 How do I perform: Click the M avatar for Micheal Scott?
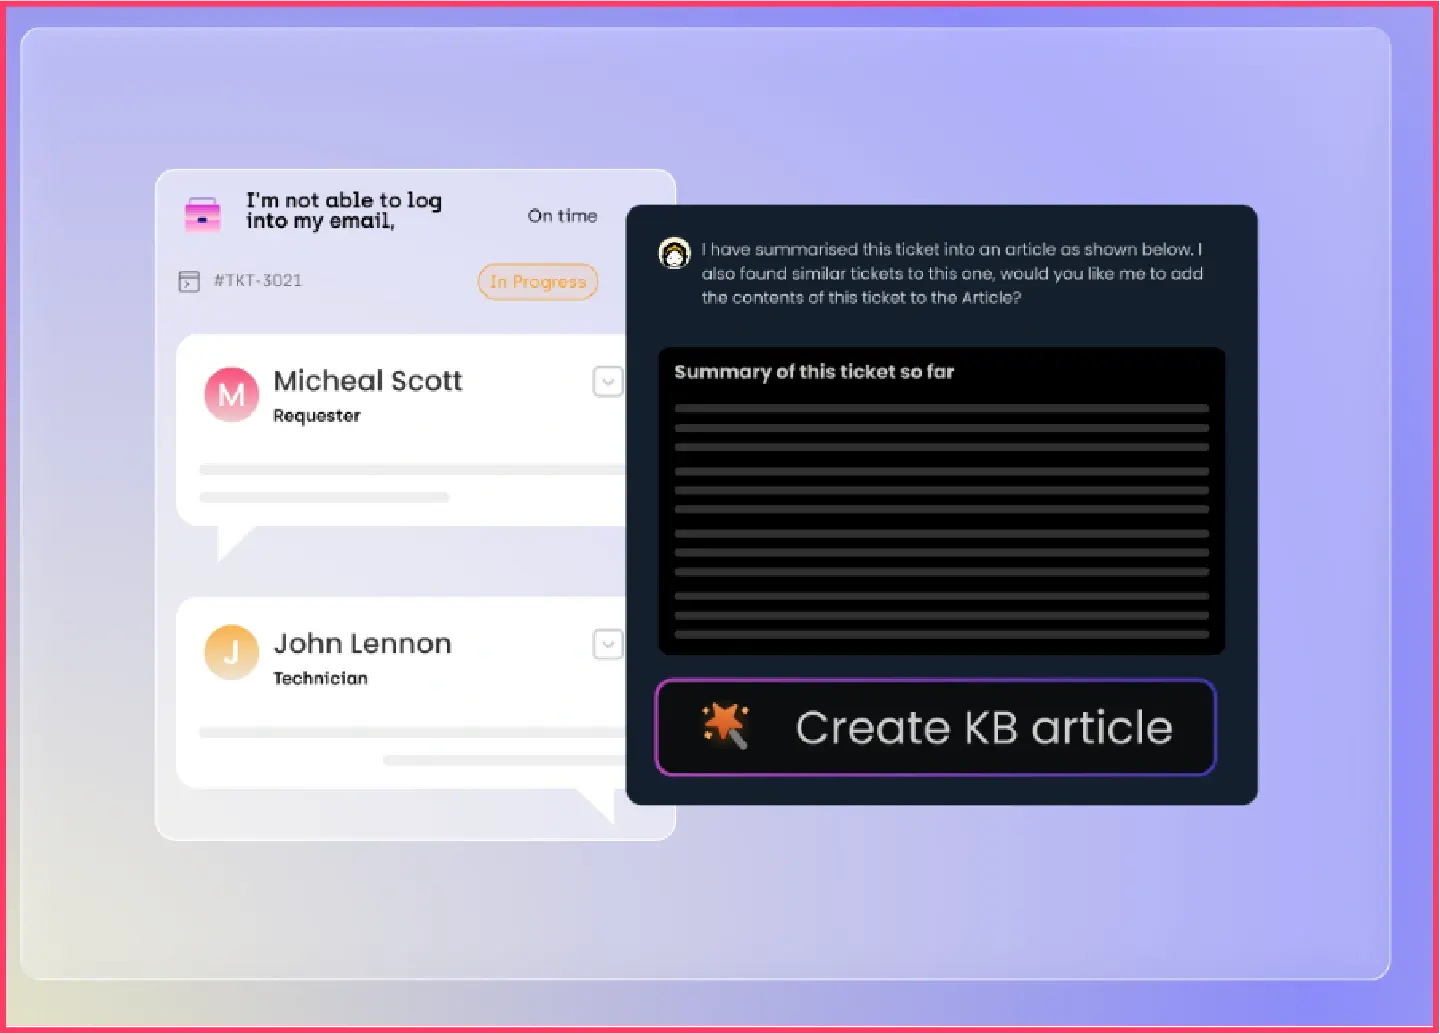click(232, 394)
